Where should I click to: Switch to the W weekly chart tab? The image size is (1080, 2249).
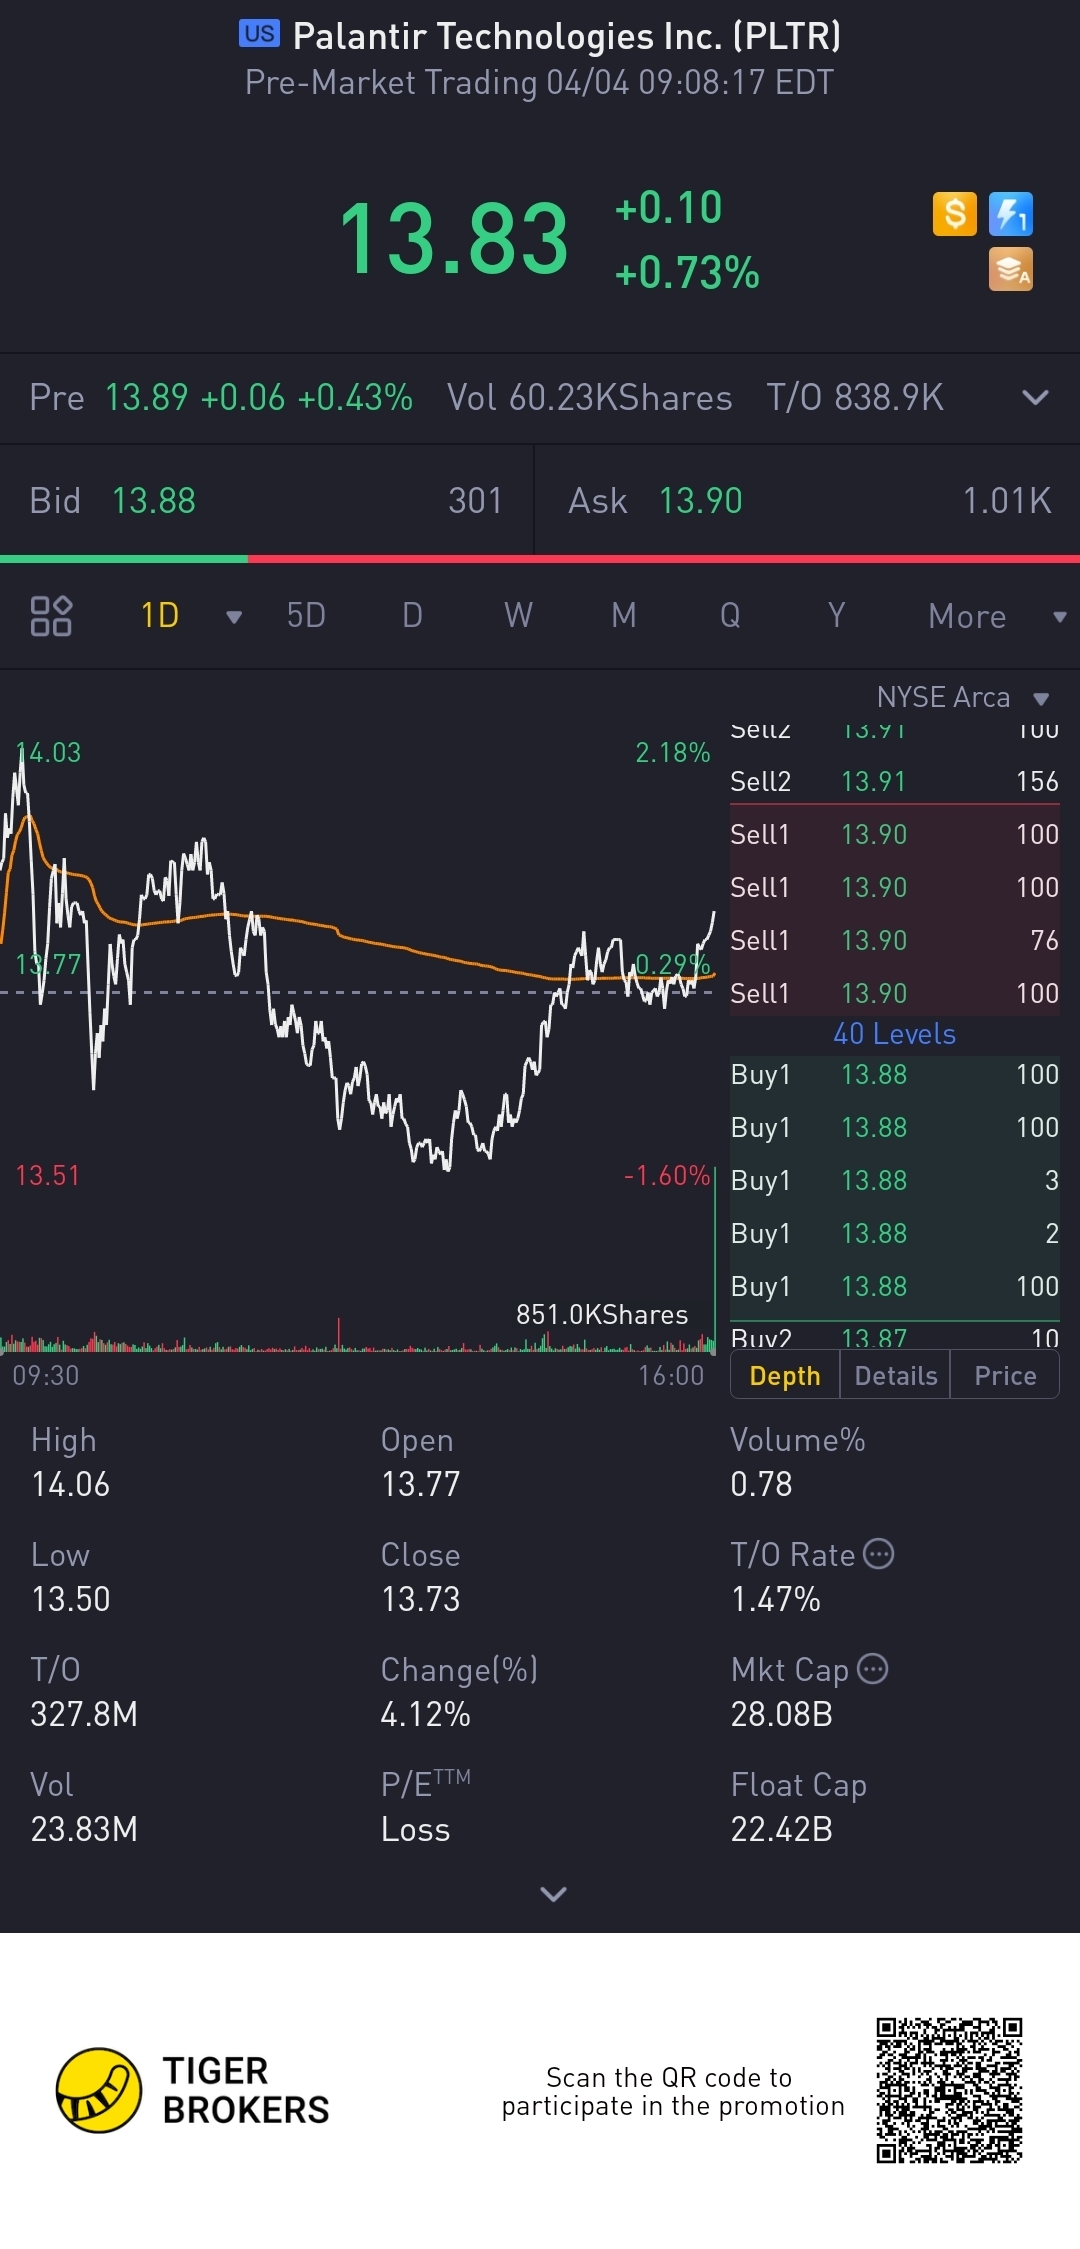[x=518, y=615]
